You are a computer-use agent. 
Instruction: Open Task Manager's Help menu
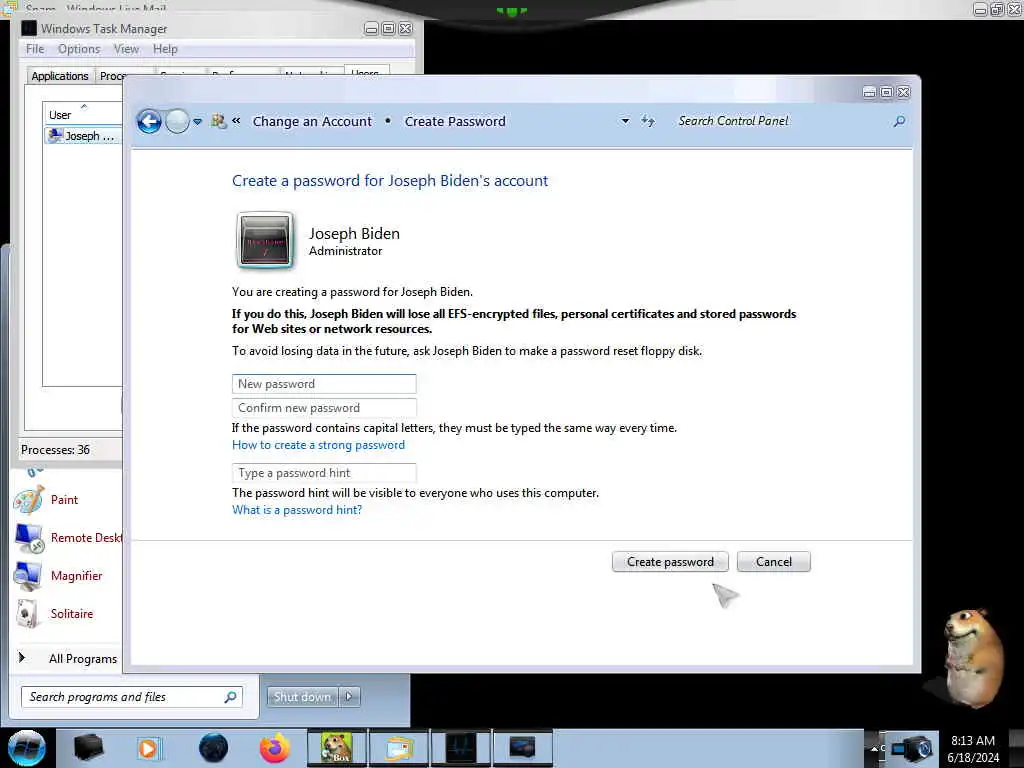[165, 49]
